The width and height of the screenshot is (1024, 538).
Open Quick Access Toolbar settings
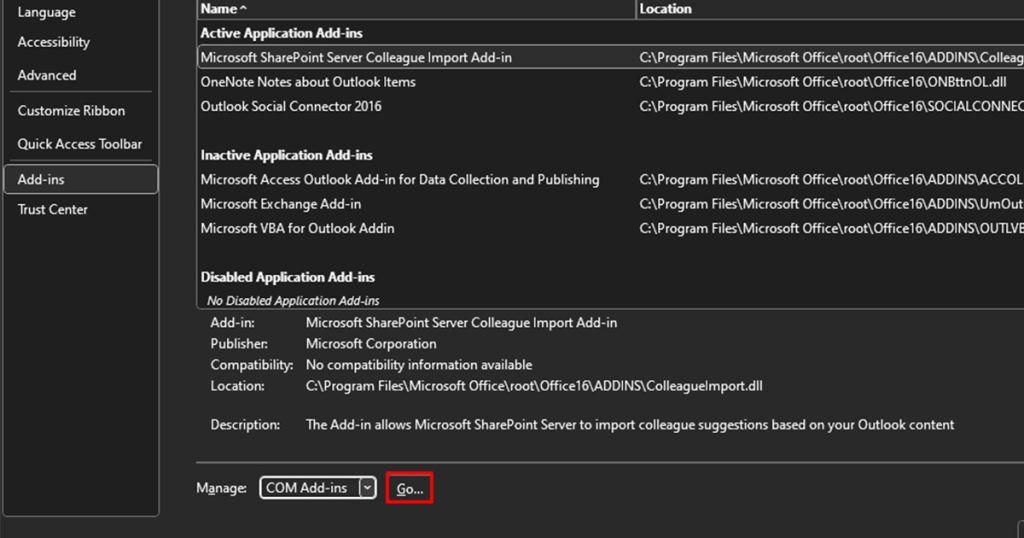(80, 144)
